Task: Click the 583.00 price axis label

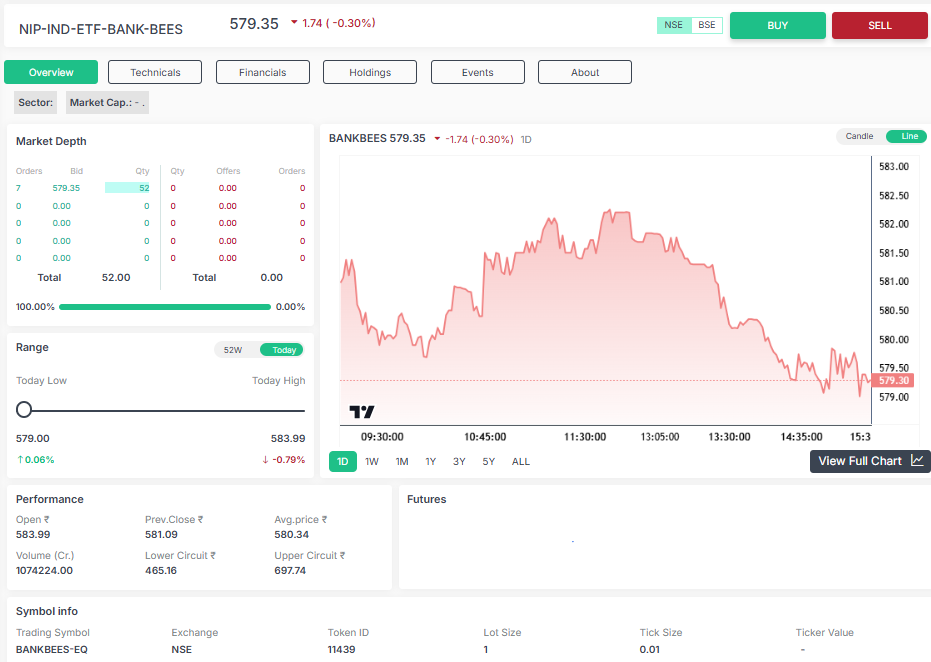Action: pyautogui.click(x=894, y=166)
